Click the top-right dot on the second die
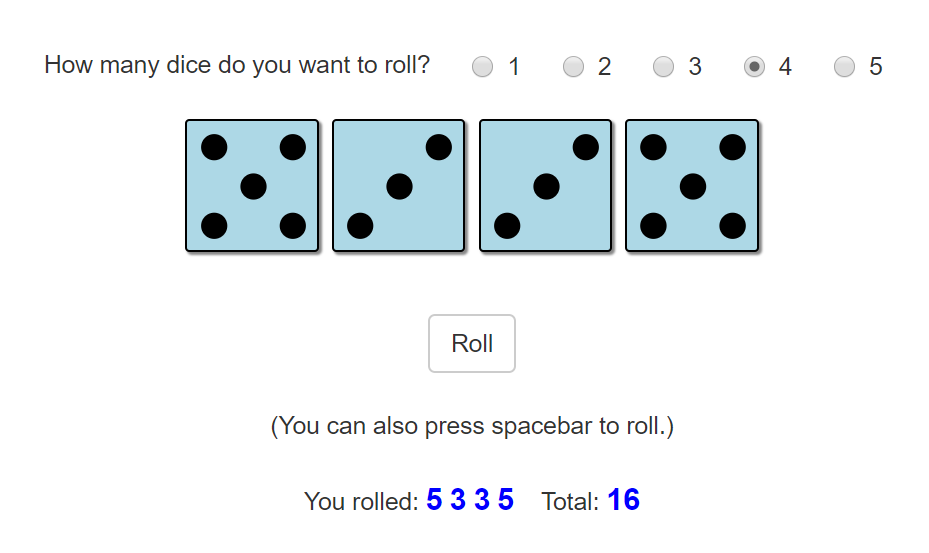 click(438, 147)
